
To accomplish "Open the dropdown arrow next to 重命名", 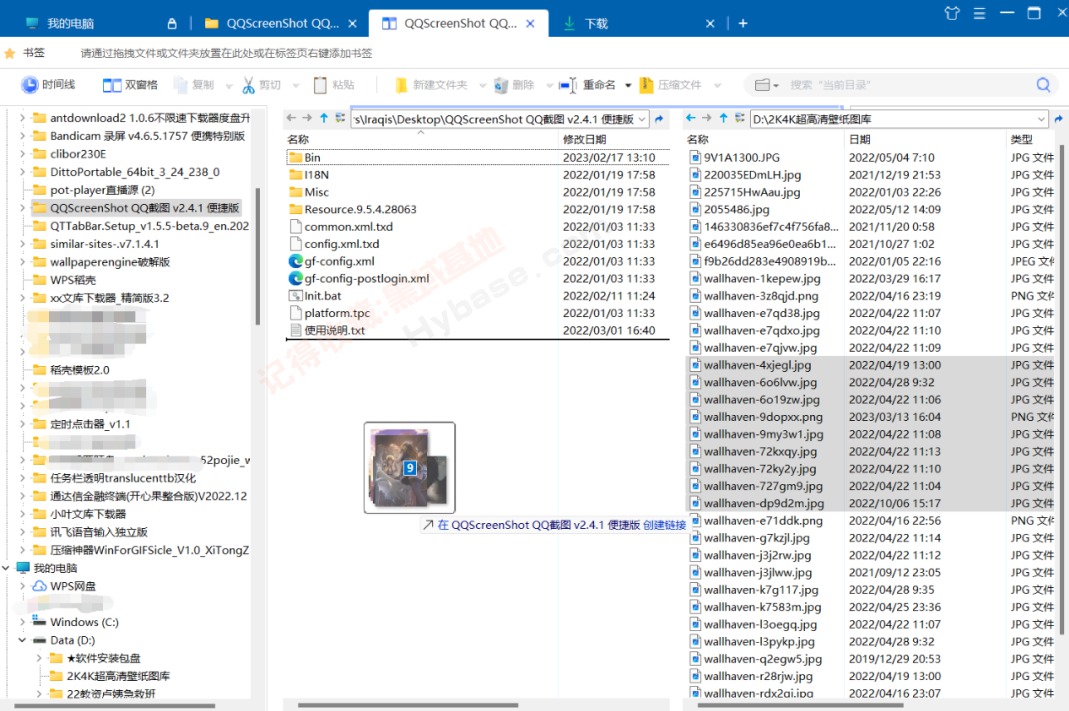I will 628,85.
